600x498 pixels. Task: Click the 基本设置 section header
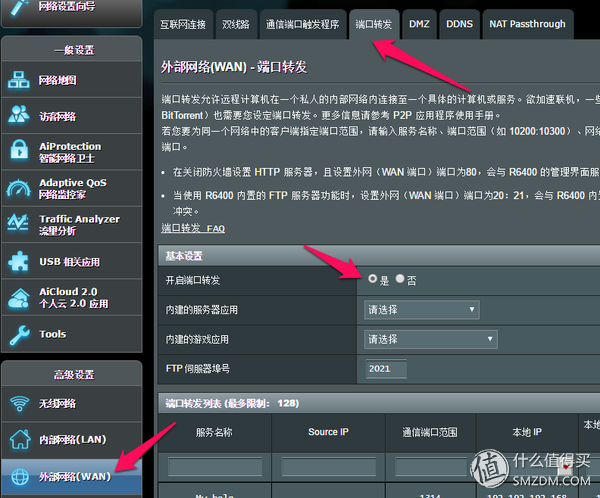379,256
